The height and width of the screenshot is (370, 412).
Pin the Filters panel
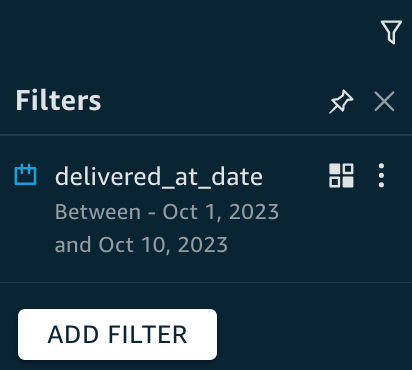pyautogui.click(x=341, y=102)
